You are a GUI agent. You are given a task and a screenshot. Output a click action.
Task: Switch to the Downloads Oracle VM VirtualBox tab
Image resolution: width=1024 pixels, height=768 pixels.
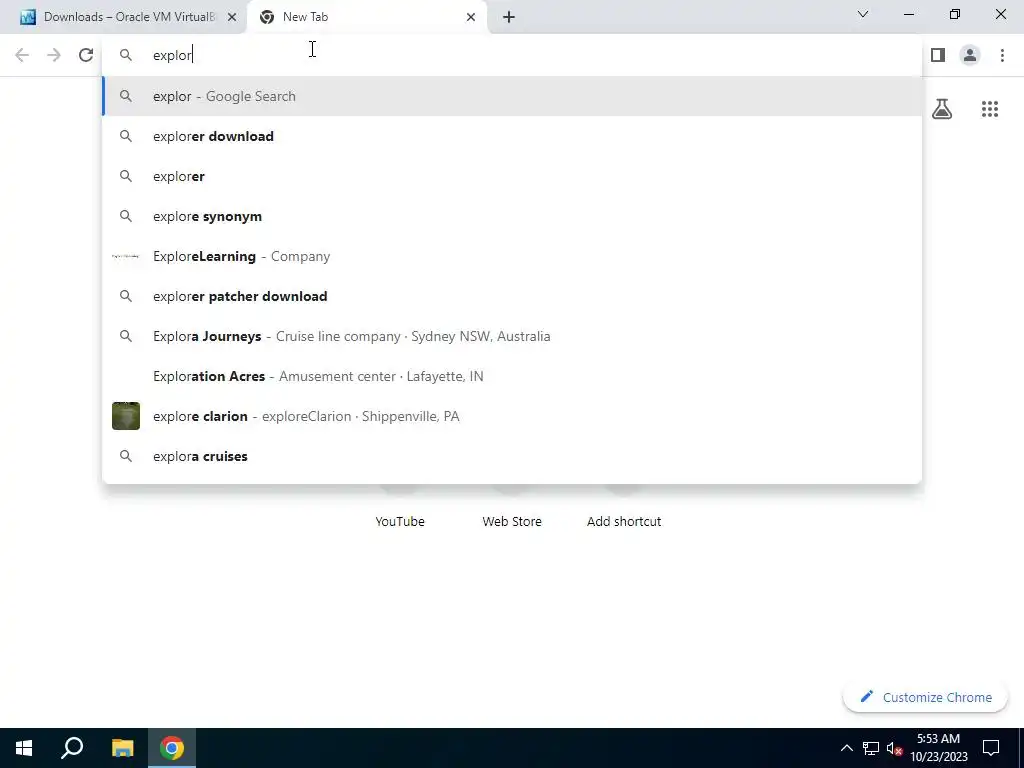coord(124,17)
